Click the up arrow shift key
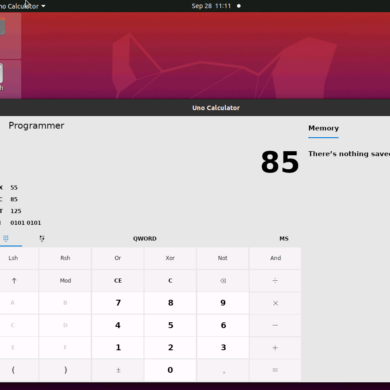Viewport: 390px width, 390px height. pos(14,281)
